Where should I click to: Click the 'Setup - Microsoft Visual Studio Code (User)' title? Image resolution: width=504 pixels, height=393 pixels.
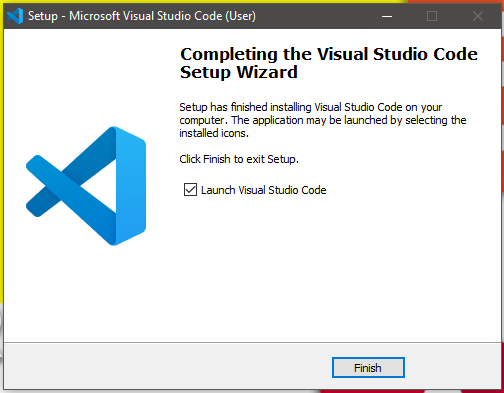click(142, 16)
